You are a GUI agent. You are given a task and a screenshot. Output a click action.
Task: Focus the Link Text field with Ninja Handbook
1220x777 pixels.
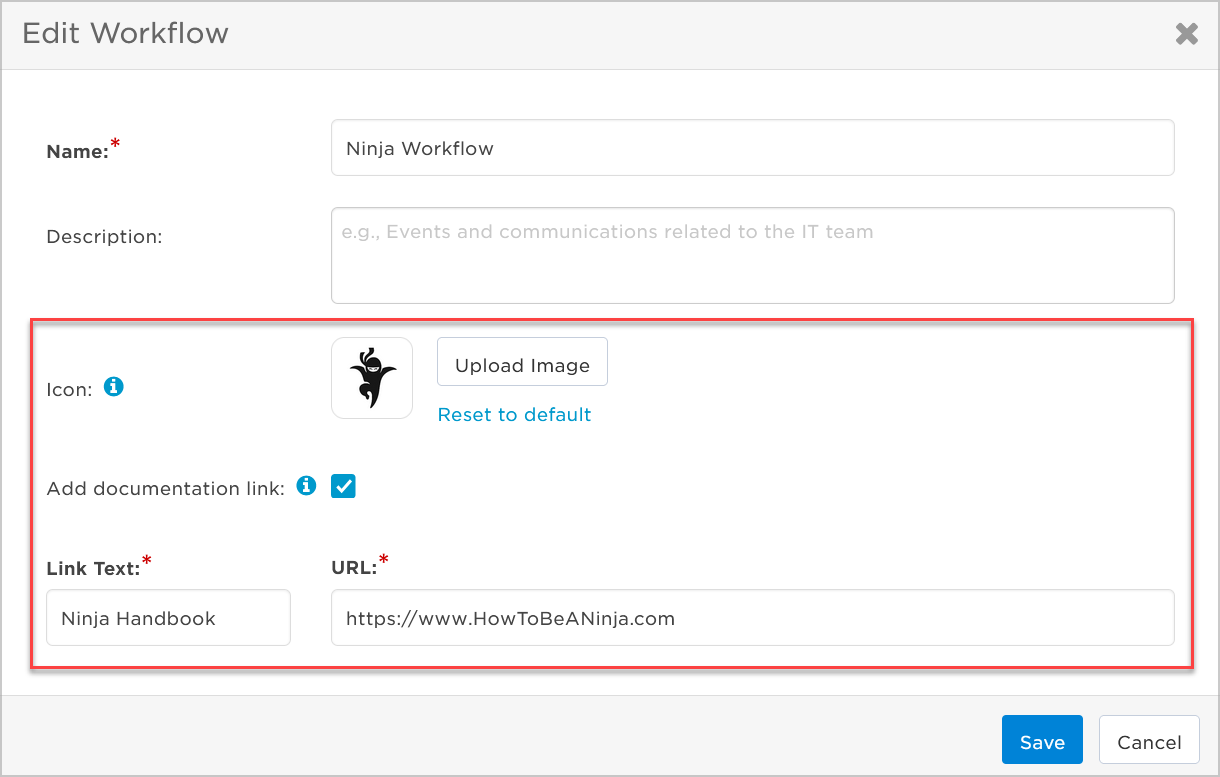(168, 618)
